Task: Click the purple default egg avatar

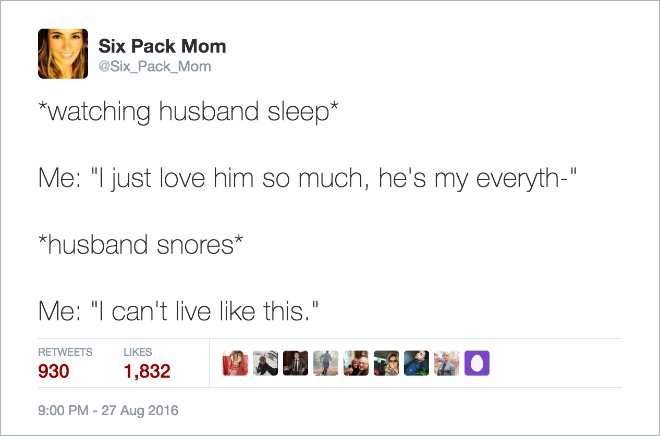Action: coord(476,364)
